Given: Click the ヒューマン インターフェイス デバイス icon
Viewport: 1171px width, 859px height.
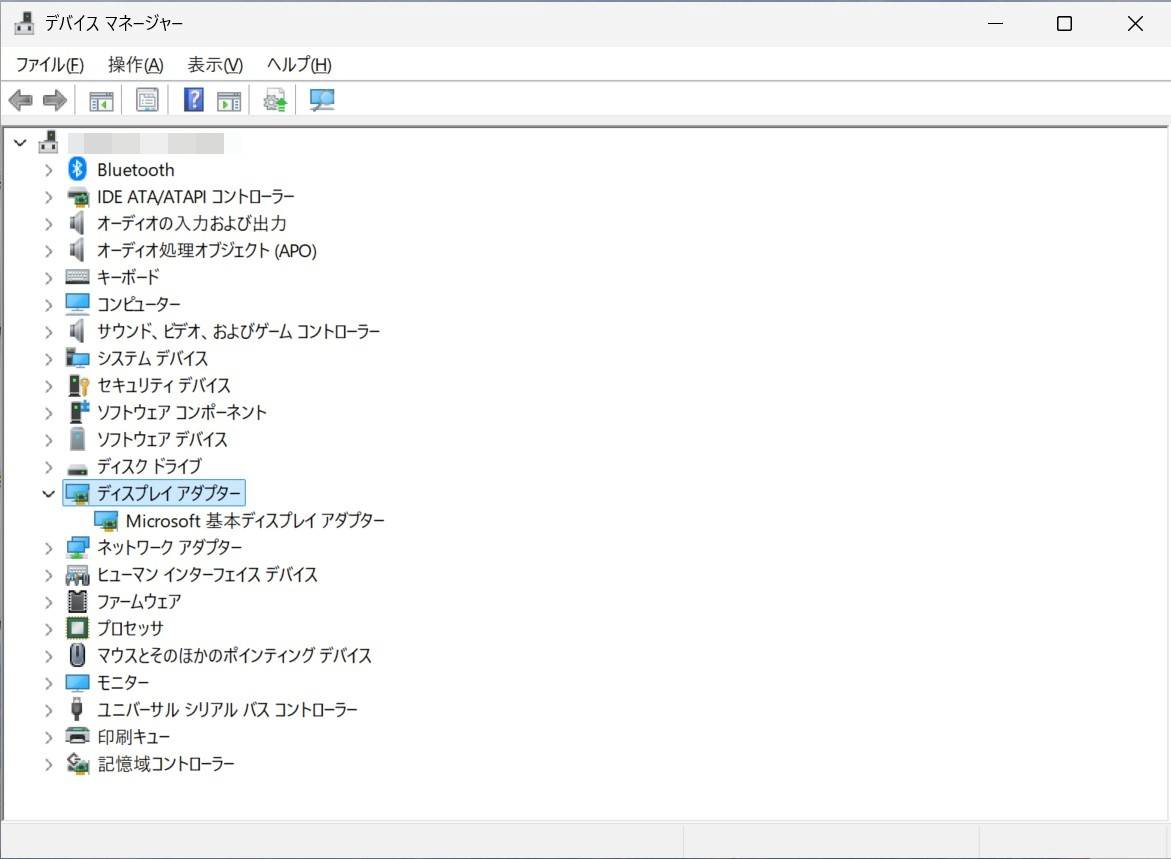Looking at the screenshot, I should tap(78, 575).
